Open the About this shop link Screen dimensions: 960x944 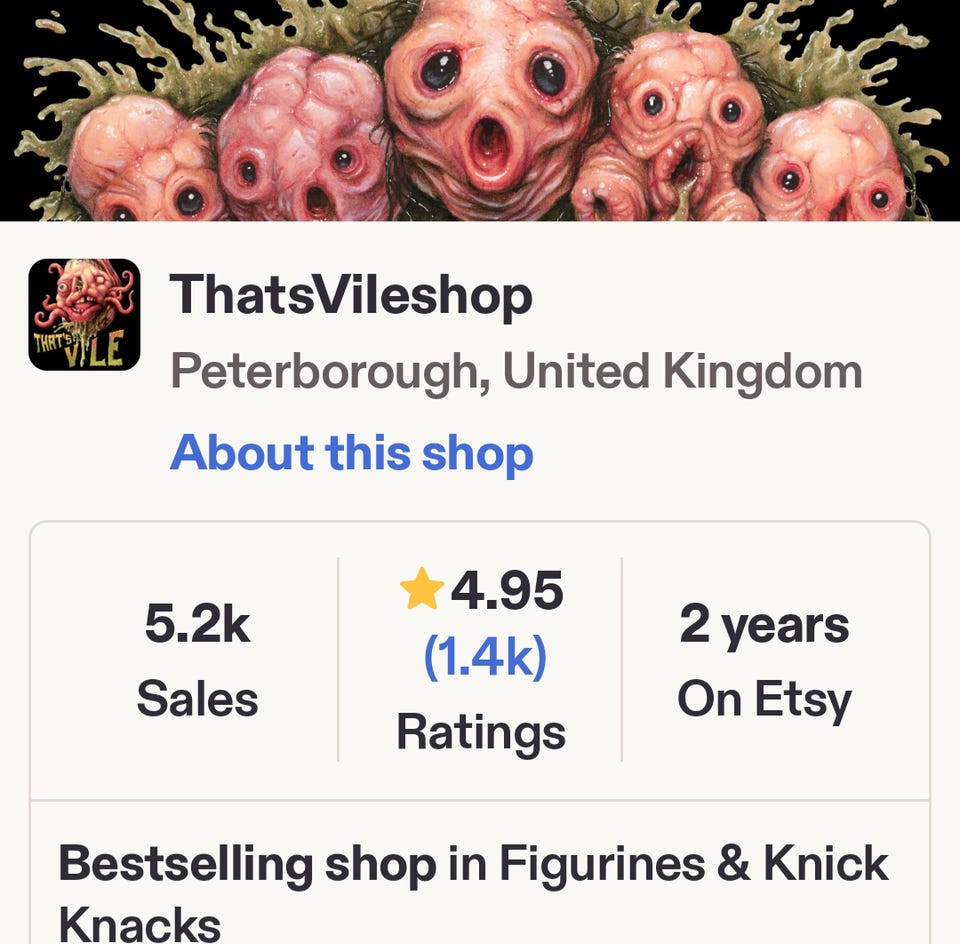351,453
